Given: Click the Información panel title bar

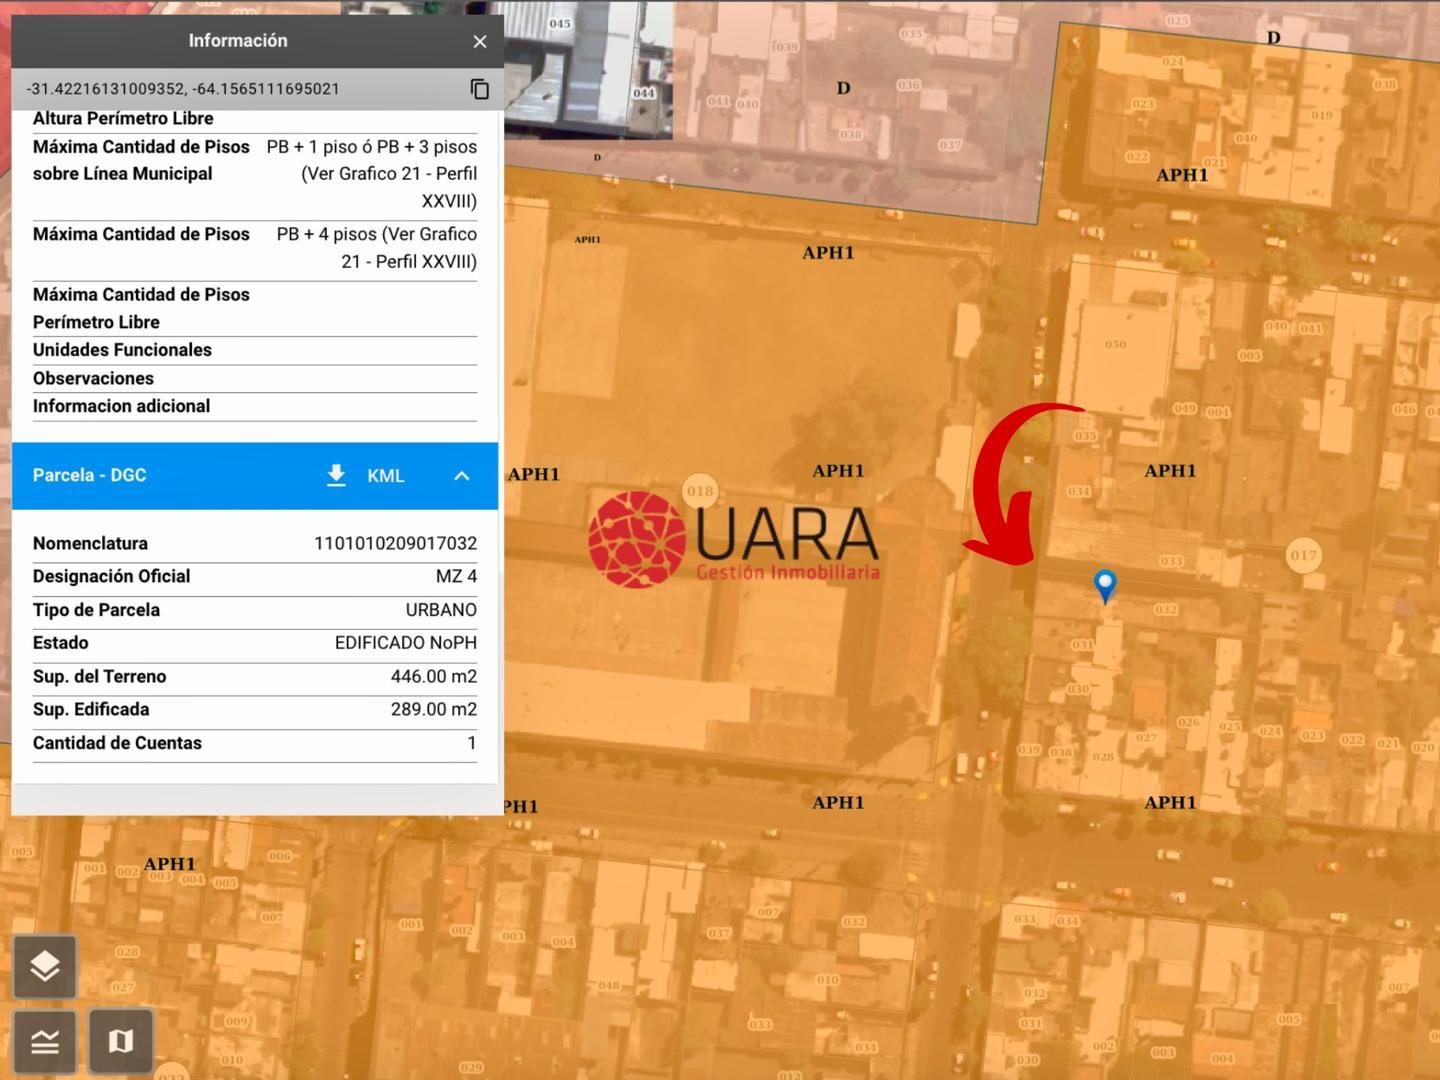Looking at the screenshot, I should [238, 41].
